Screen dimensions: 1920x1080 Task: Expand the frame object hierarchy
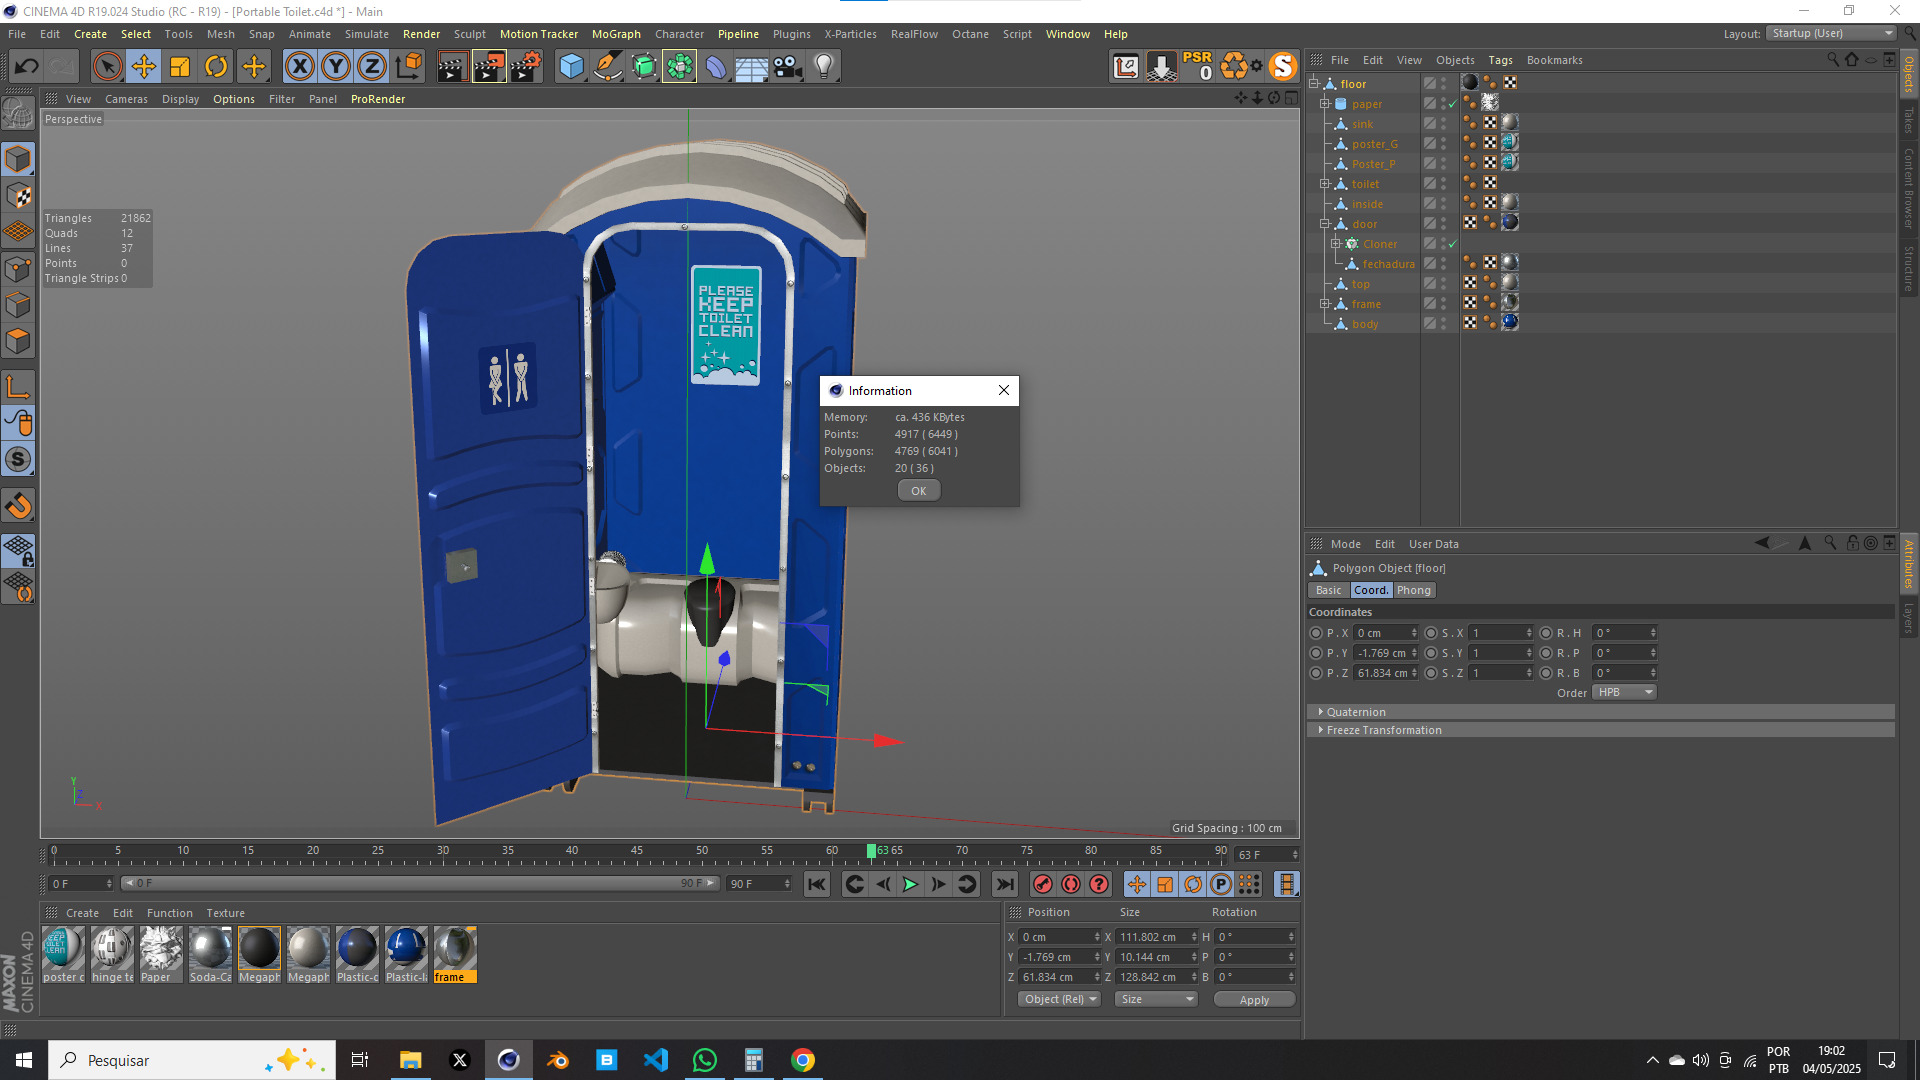point(1324,304)
